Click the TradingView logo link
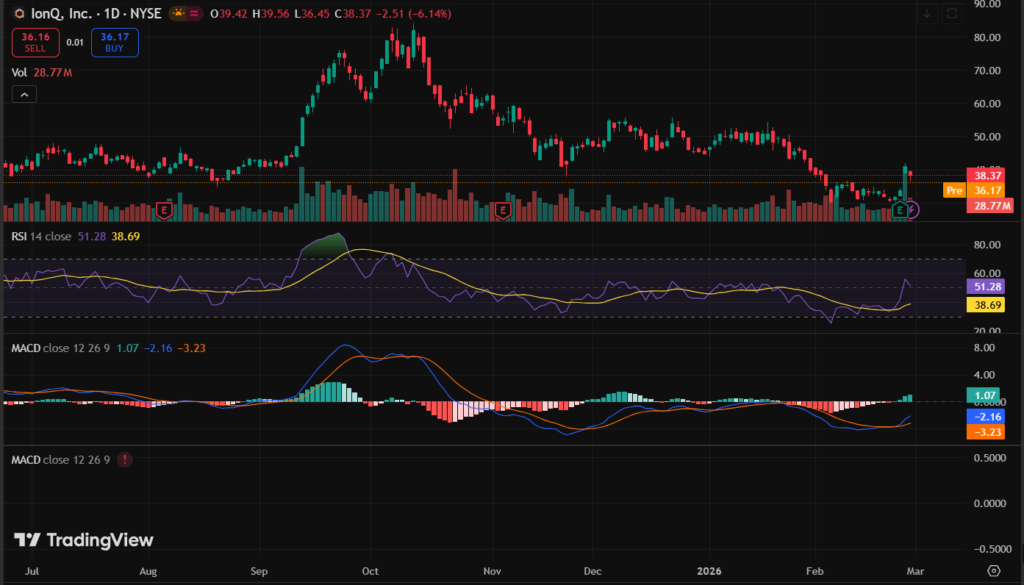The image size is (1024, 585). (x=85, y=540)
